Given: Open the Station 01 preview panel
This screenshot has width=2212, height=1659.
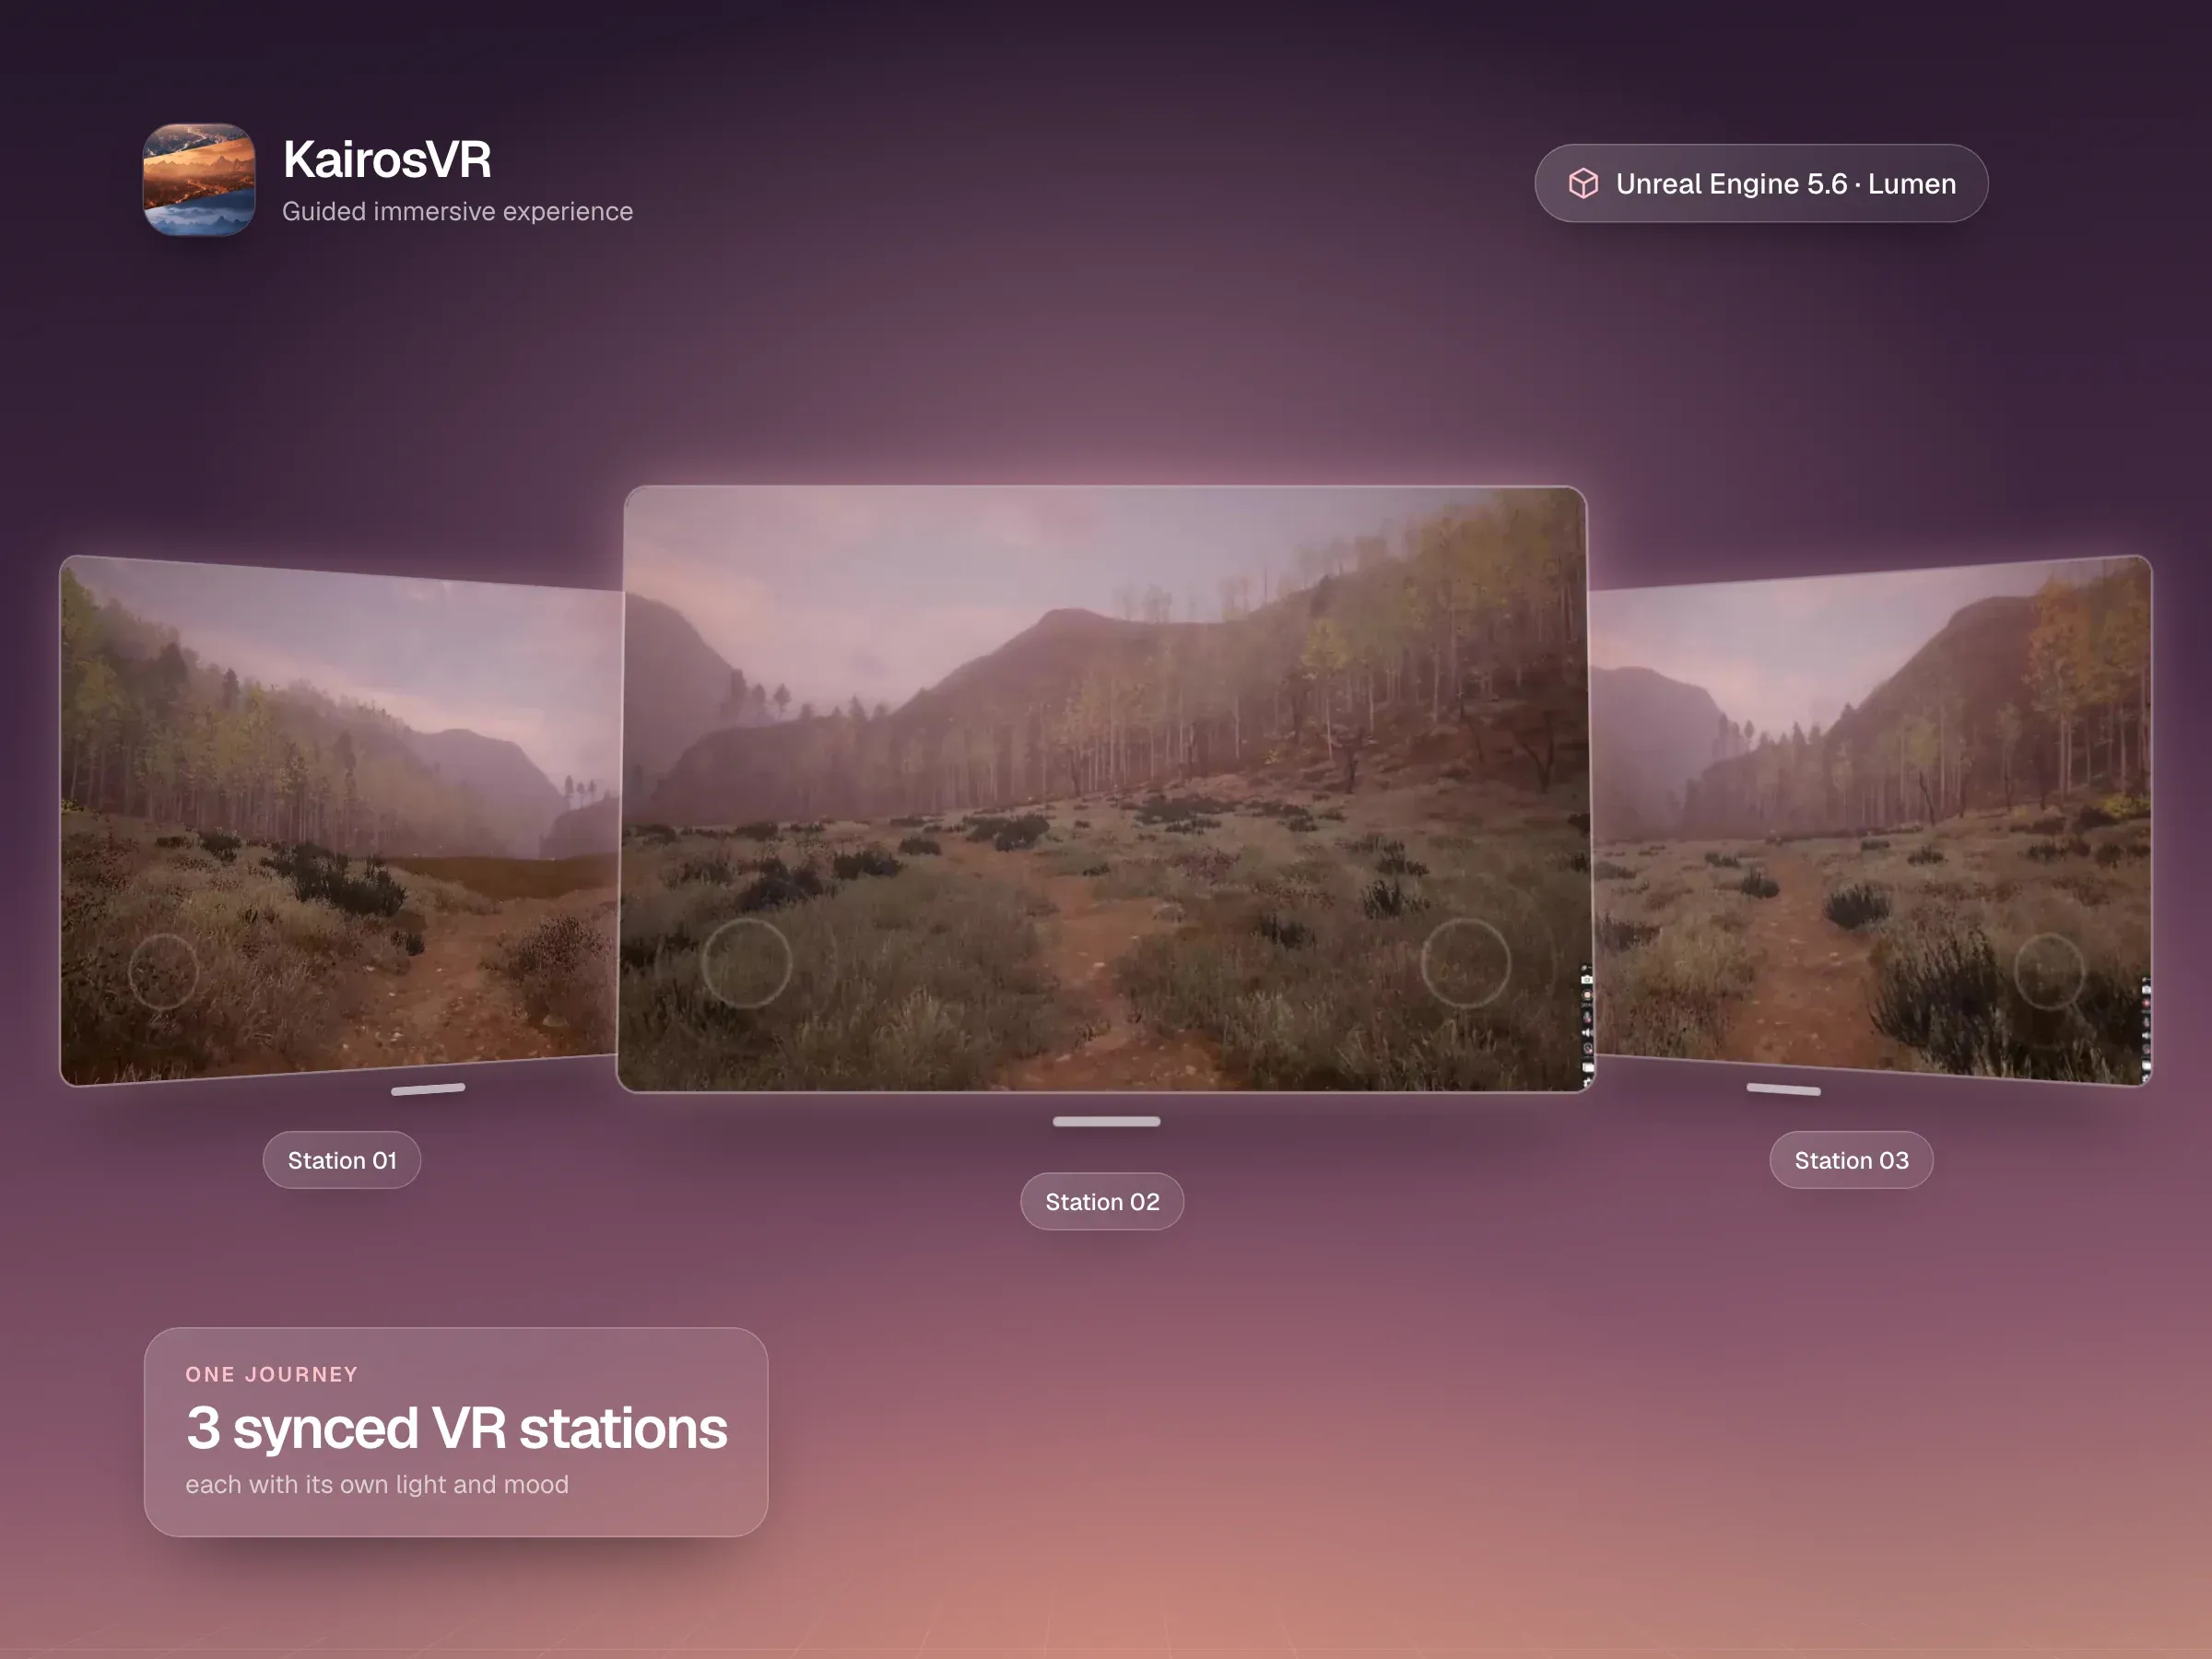Looking at the screenshot, I should (340, 820).
